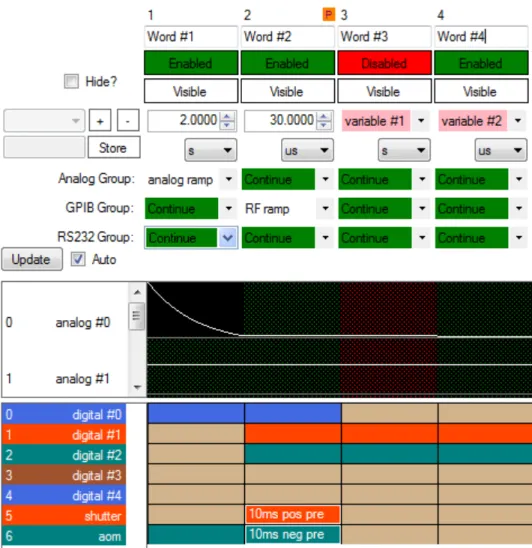Image resolution: width=532 pixels, height=548 pixels.
Task: Open Word #2 RS232 Group Continue dropdown
Action: coord(325,238)
